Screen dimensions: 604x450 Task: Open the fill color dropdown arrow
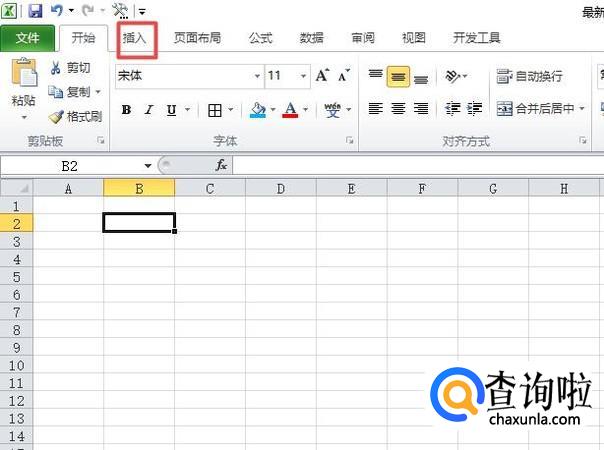(273, 110)
